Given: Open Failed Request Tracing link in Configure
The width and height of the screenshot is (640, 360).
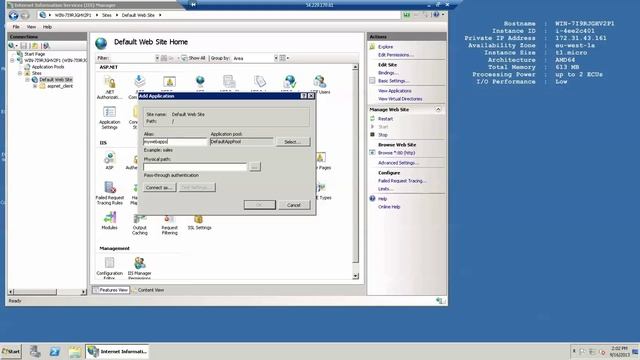Looking at the screenshot, I should tap(402, 180).
